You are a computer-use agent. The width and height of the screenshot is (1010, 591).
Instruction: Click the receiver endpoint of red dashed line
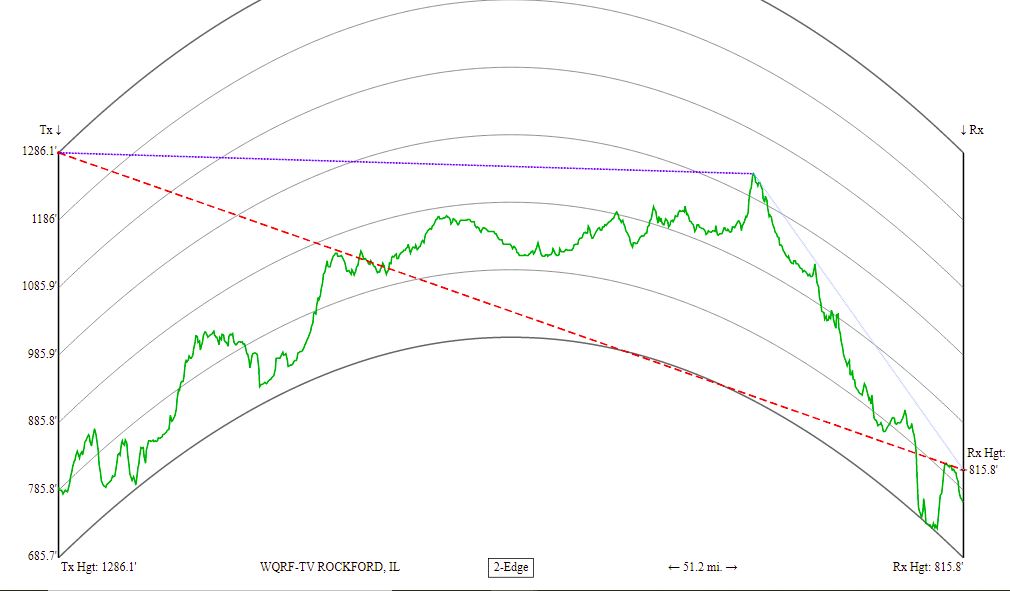point(963,470)
